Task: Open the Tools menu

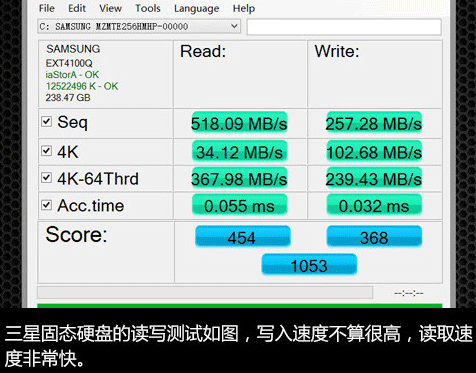Action: [148, 8]
